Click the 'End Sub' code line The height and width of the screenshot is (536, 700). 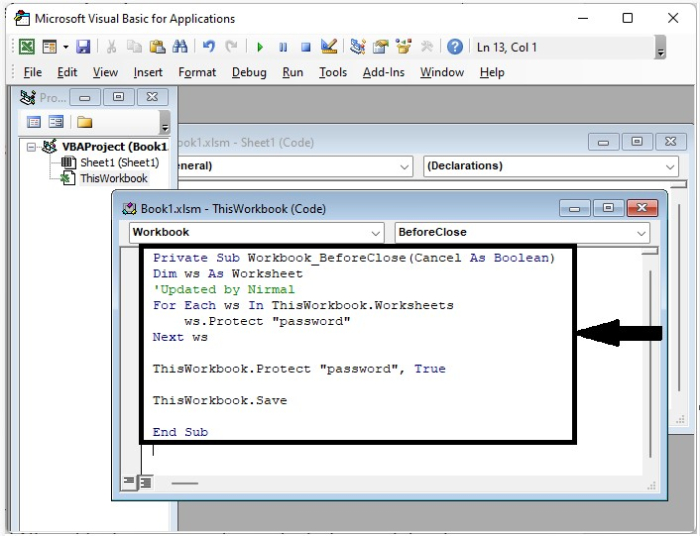point(180,432)
